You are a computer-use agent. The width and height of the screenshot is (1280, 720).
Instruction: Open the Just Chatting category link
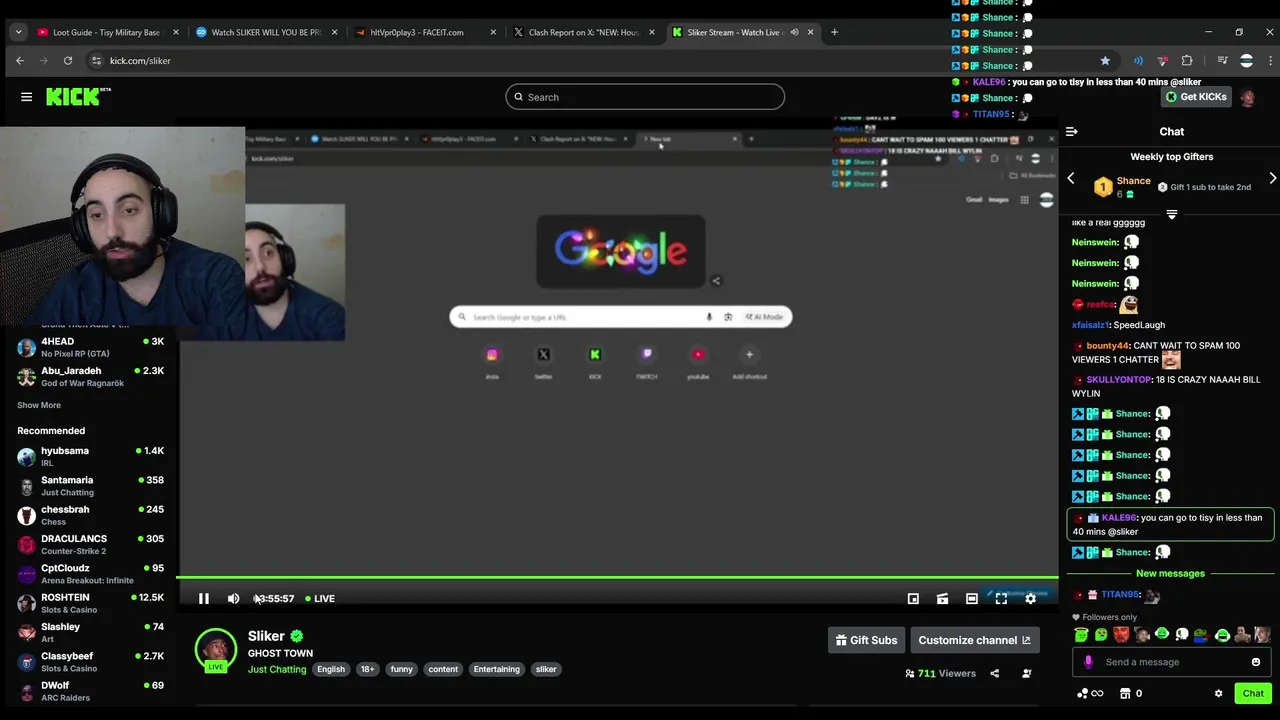click(x=277, y=669)
